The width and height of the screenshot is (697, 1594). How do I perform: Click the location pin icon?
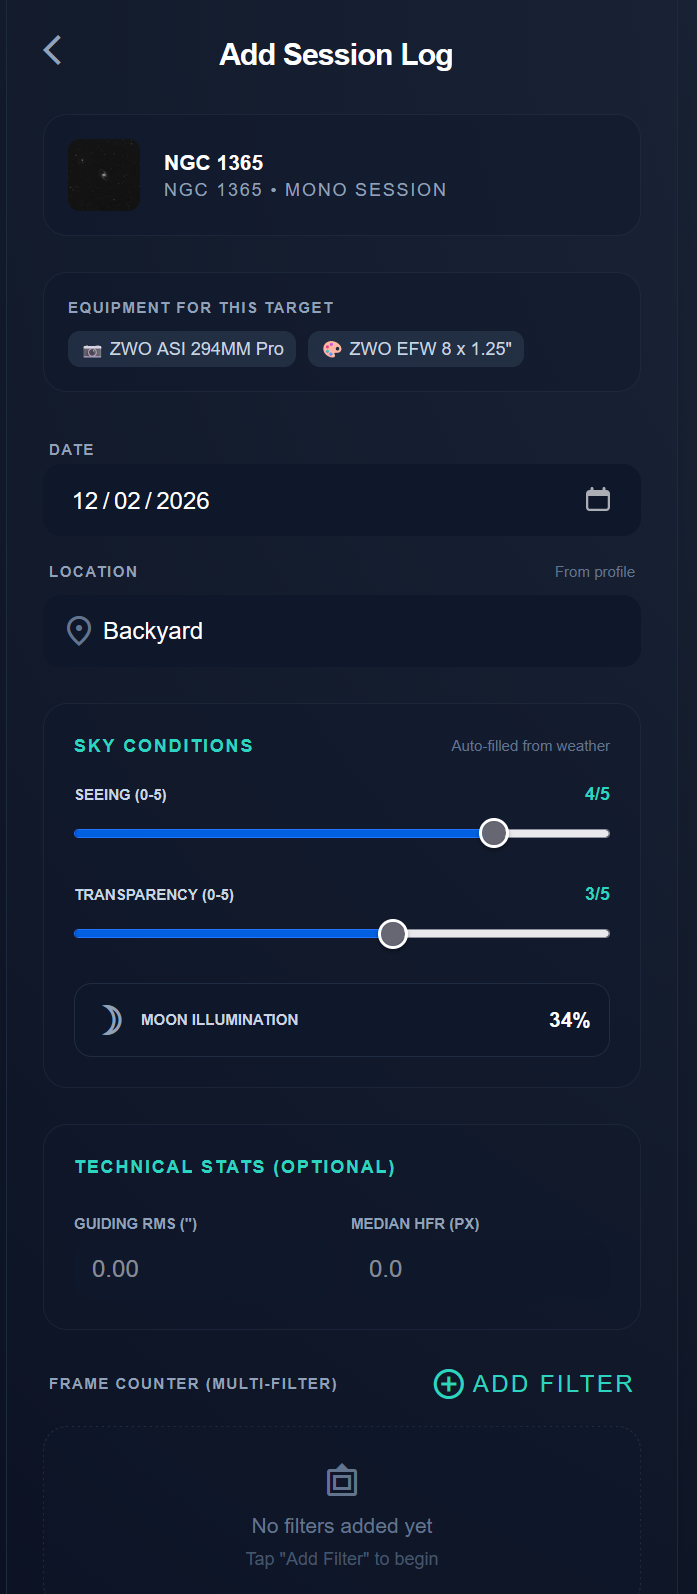[x=78, y=631]
